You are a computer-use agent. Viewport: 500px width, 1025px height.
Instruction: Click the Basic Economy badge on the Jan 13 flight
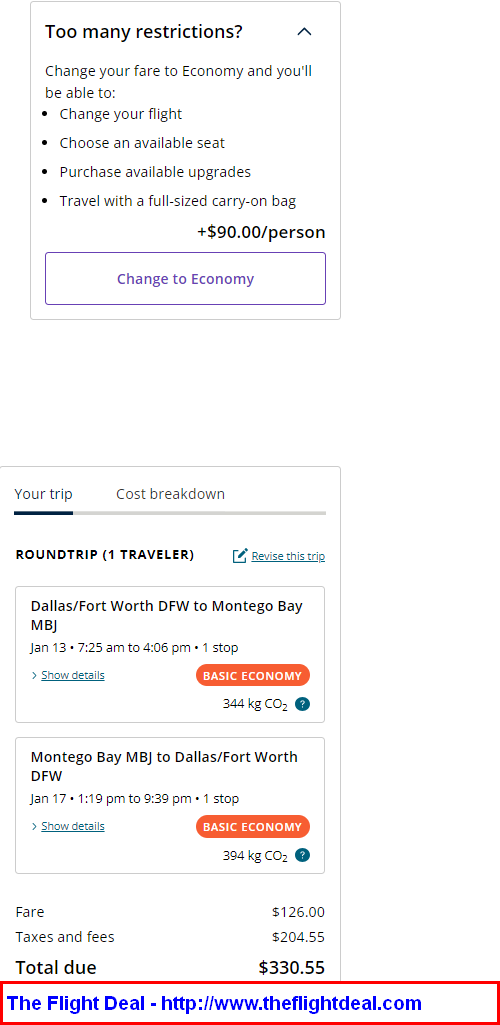click(253, 675)
